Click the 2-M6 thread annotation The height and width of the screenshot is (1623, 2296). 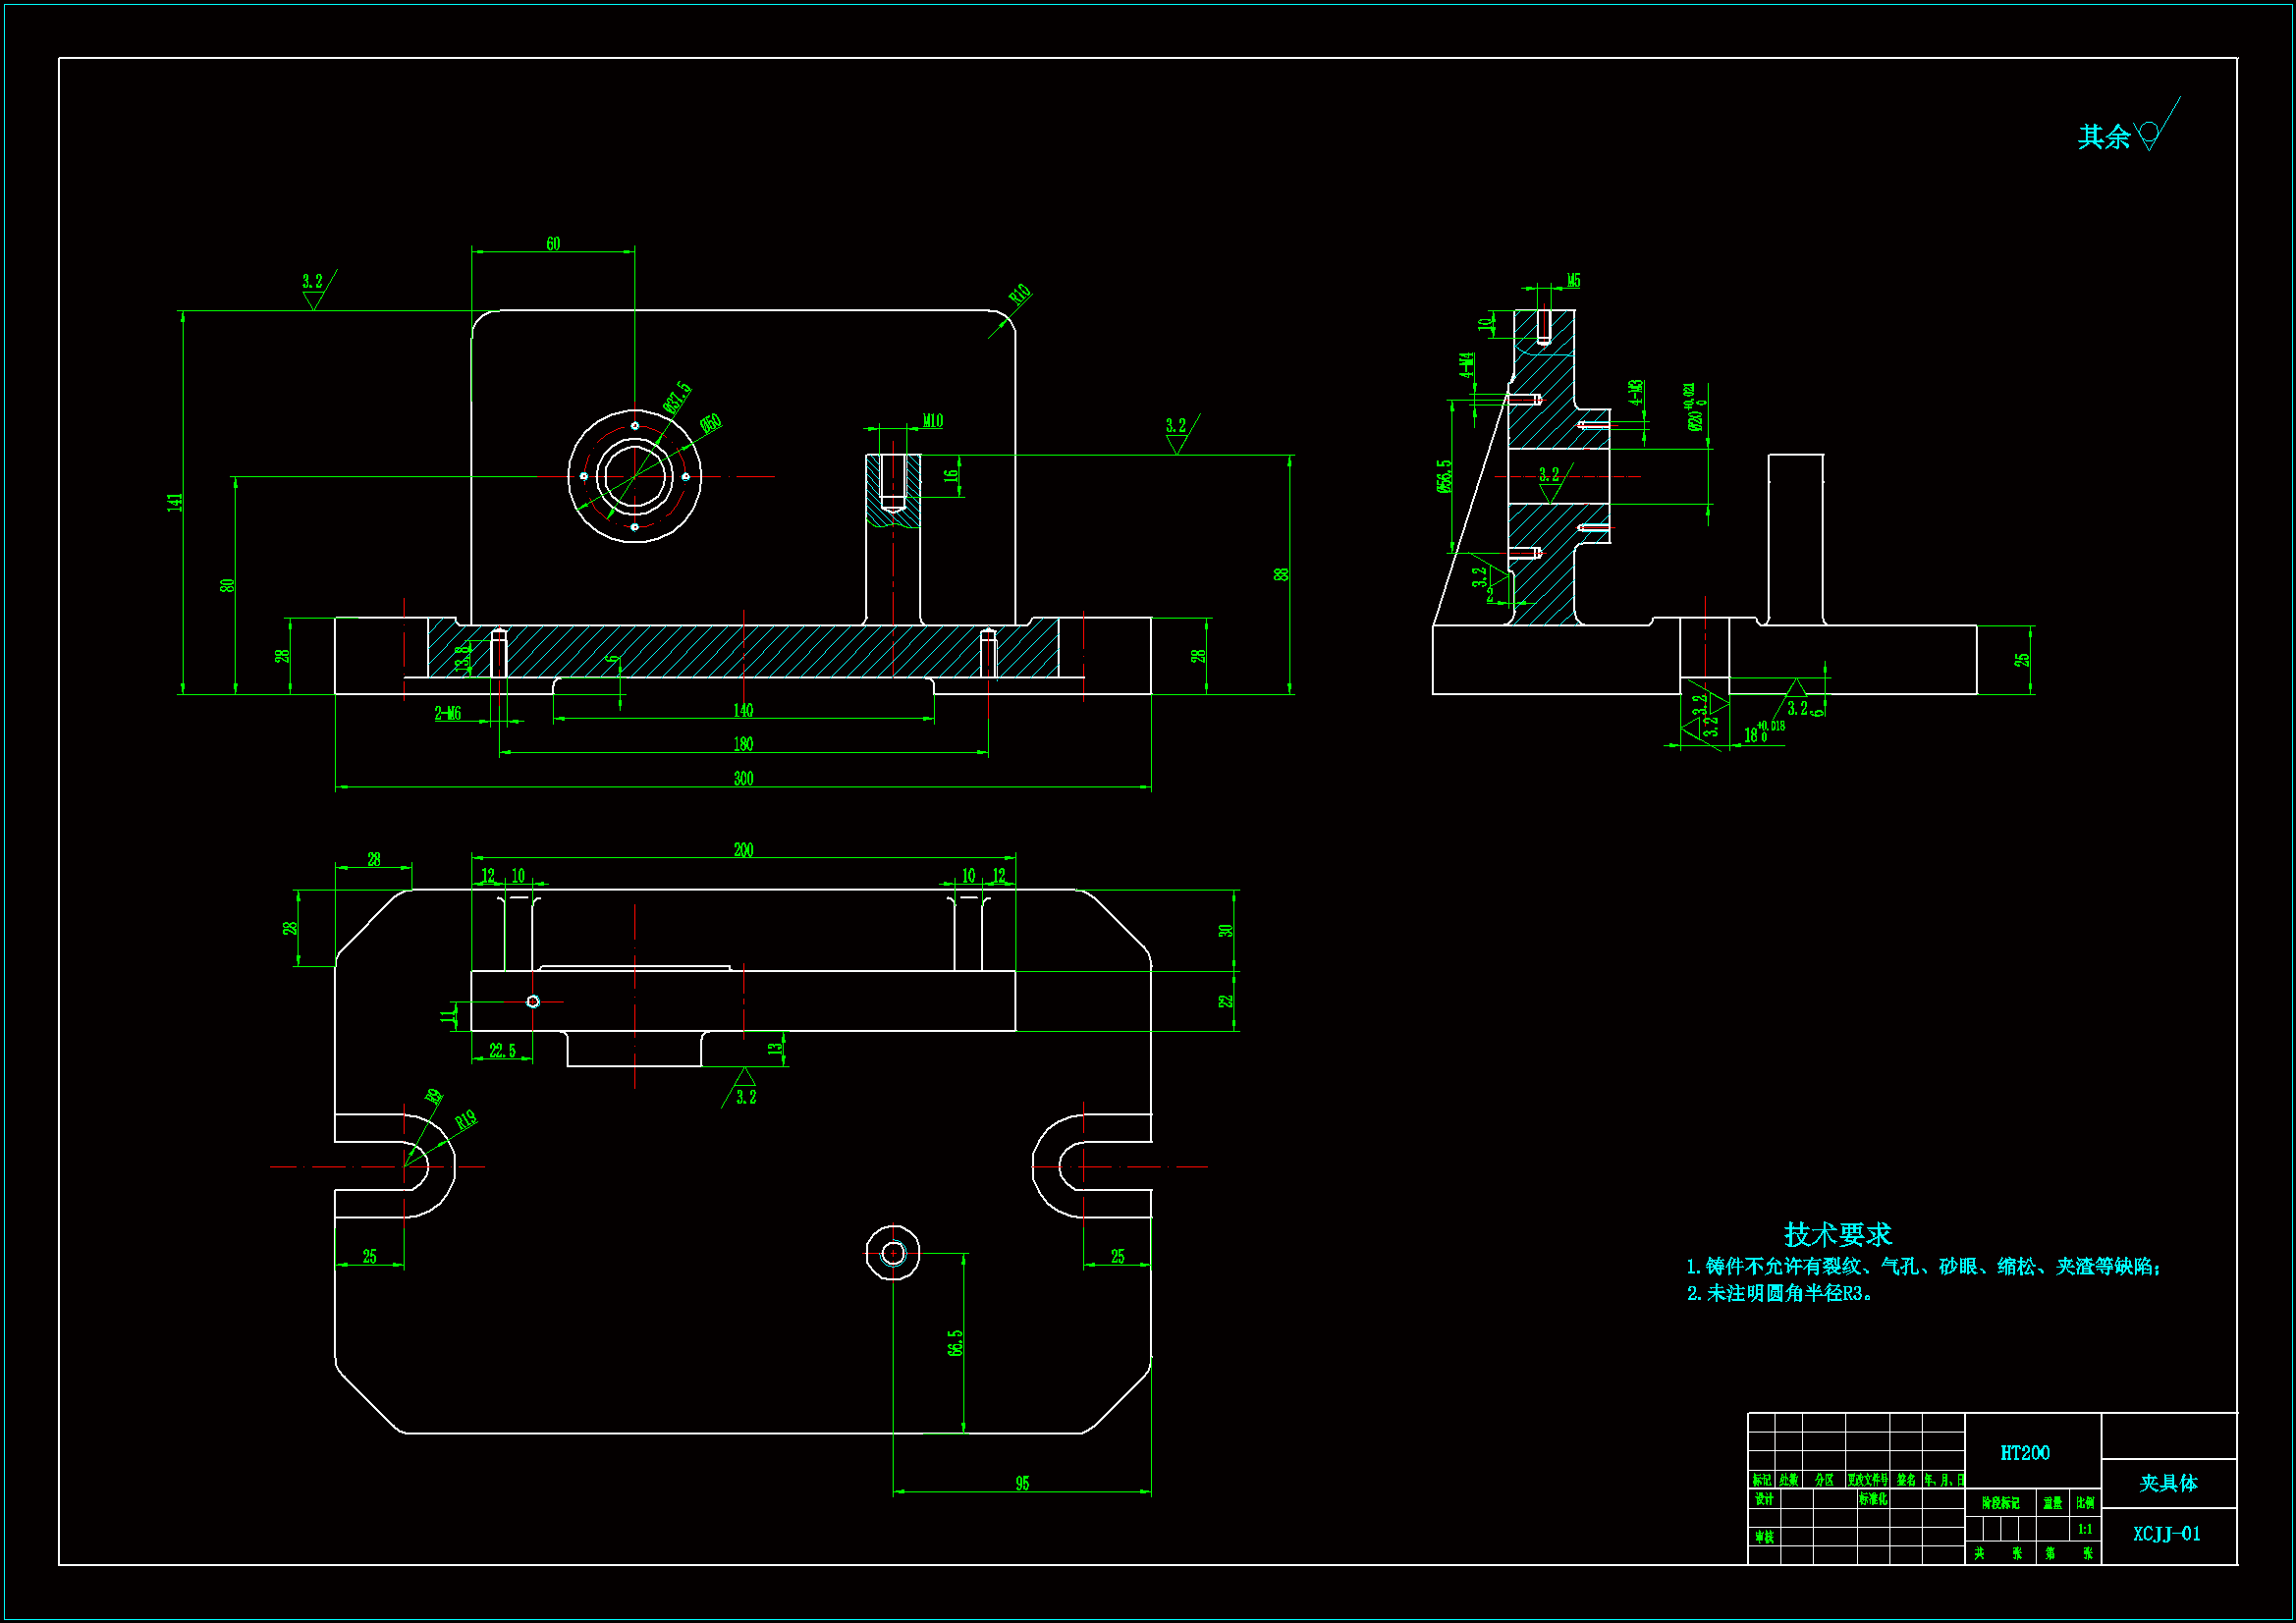coord(447,713)
